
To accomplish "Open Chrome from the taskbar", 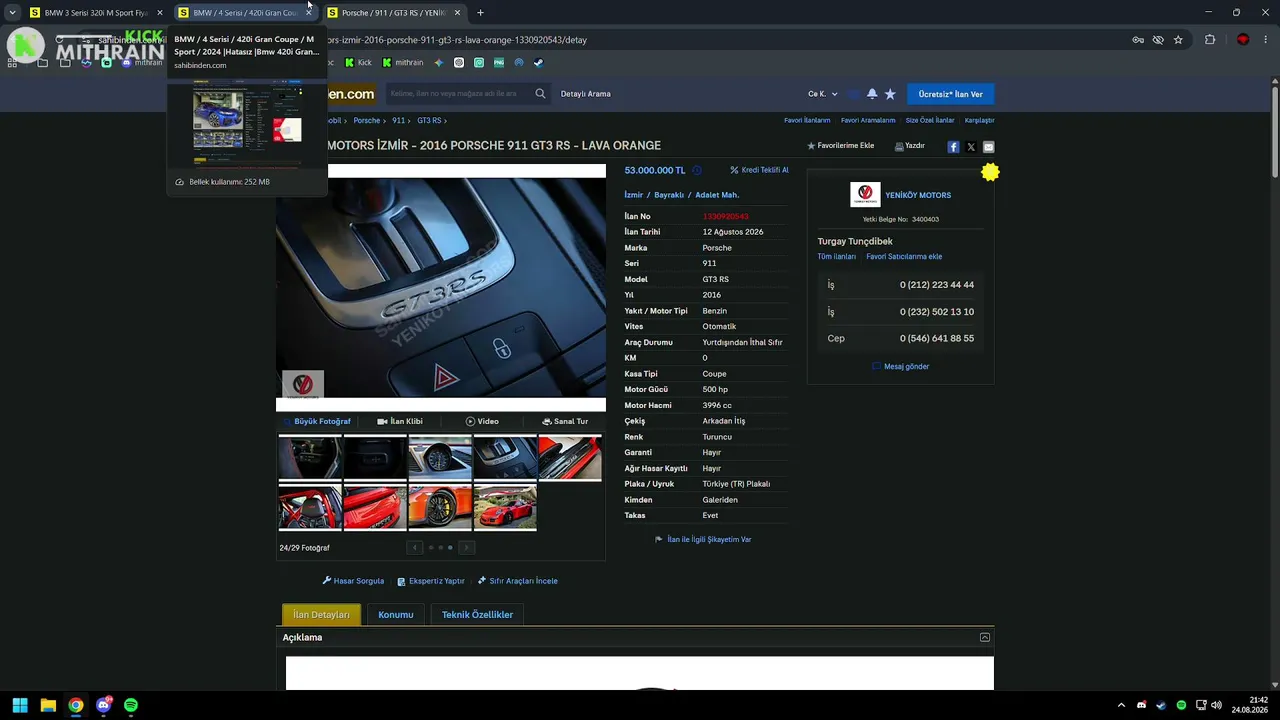I will [76, 705].
